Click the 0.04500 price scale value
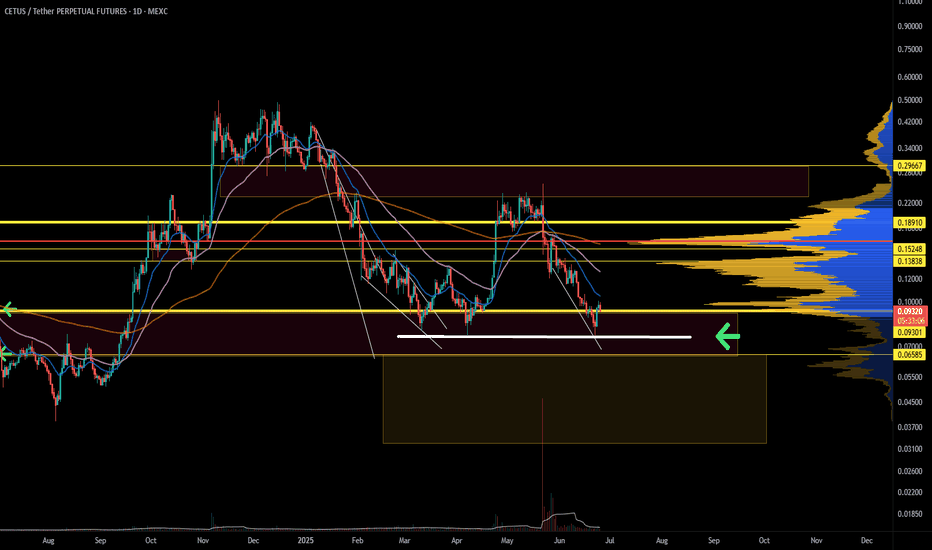The width and height of the screenshot is (932, 550). [910, 402]
